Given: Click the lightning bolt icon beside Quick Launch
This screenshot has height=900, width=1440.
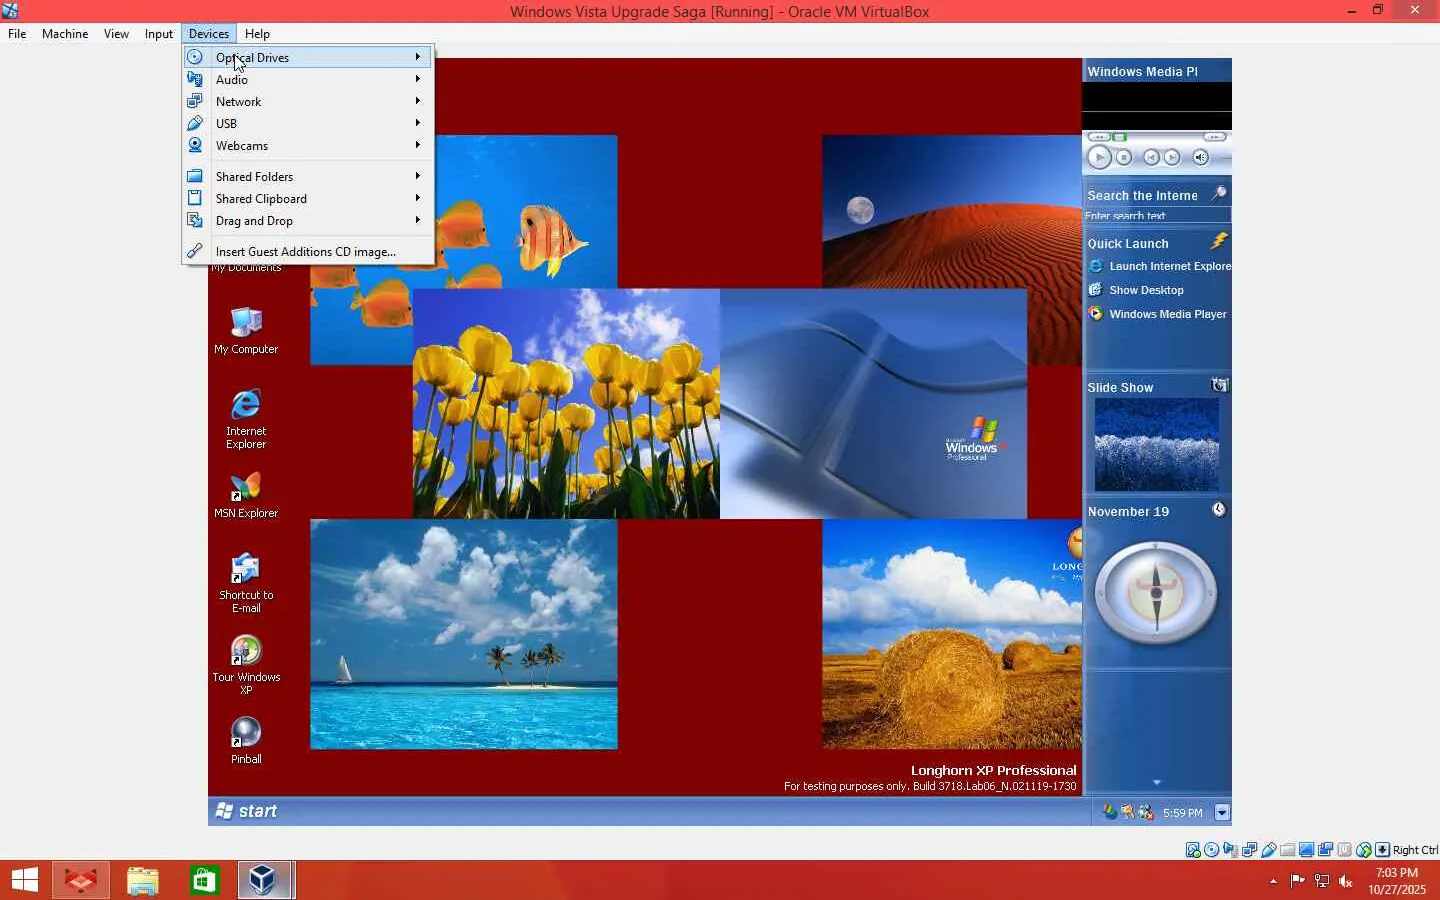Looking at the screenshot, I should coord(1219,241).
